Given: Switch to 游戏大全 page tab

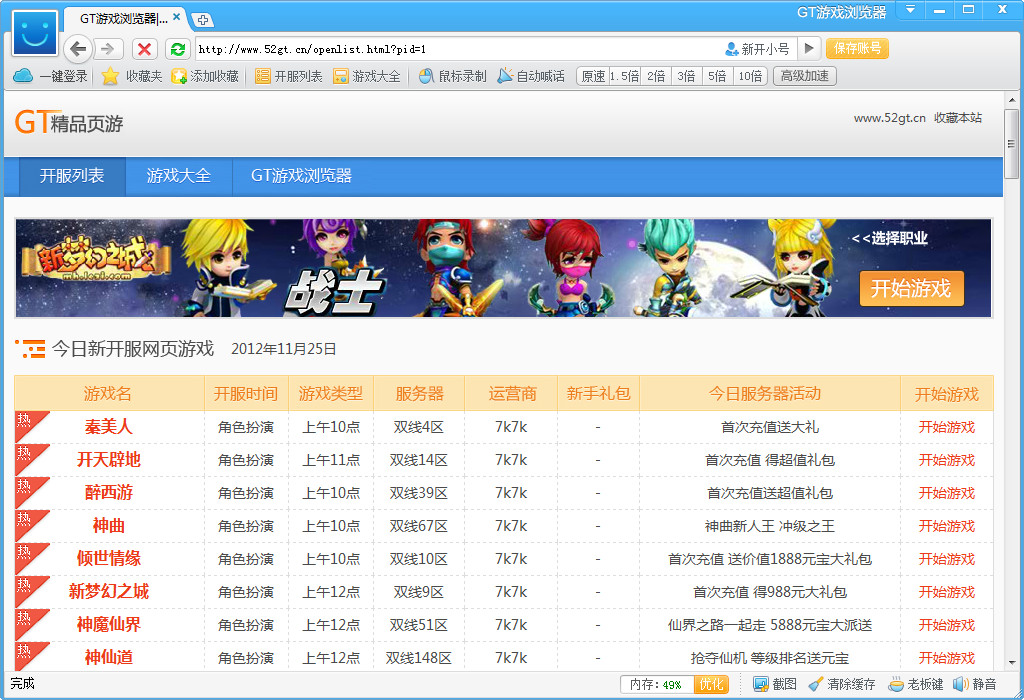Looking at the screenshot, I should point(178,176).
